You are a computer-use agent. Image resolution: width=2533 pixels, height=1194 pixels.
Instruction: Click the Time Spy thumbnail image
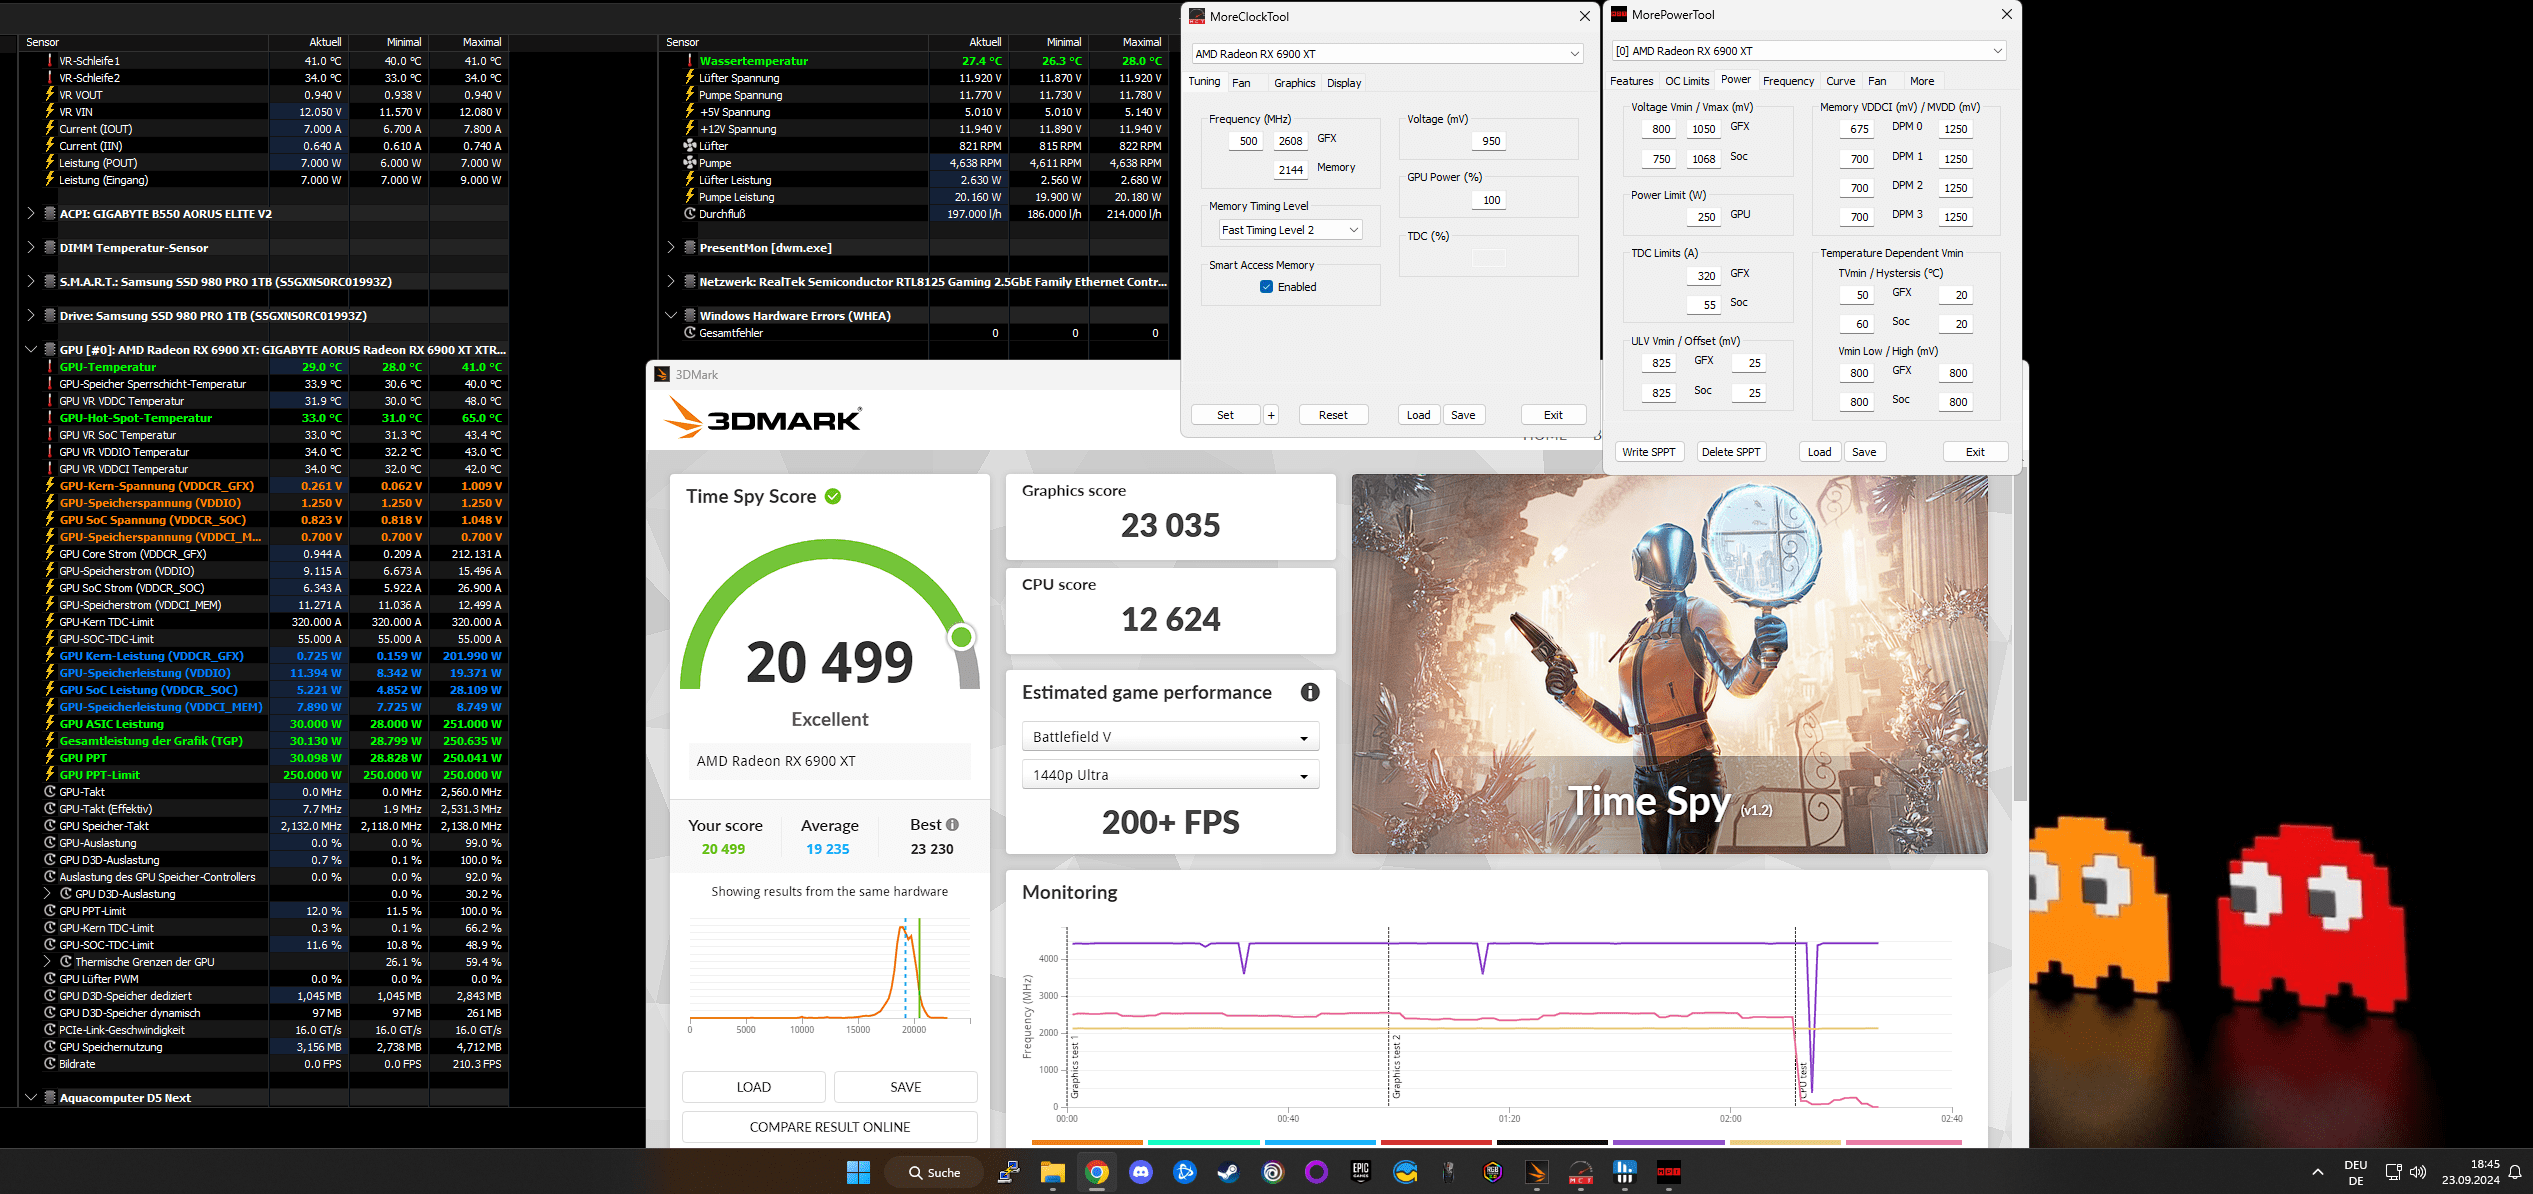coord(1669,664)
